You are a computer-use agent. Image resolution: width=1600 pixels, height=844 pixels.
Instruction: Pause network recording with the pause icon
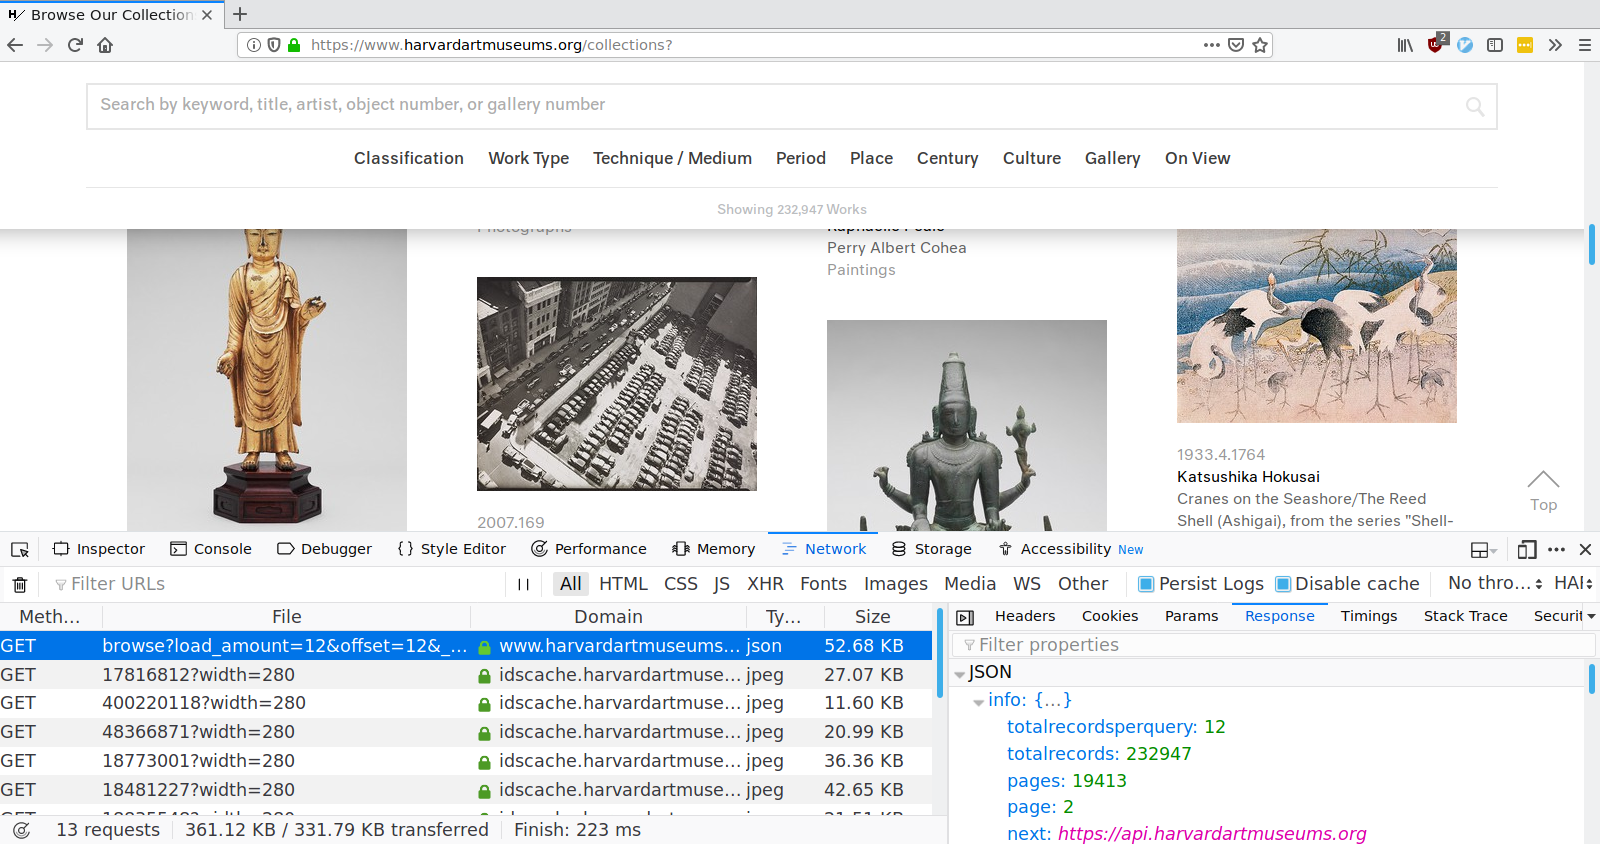pyautogui.click(x=523, y=584)
